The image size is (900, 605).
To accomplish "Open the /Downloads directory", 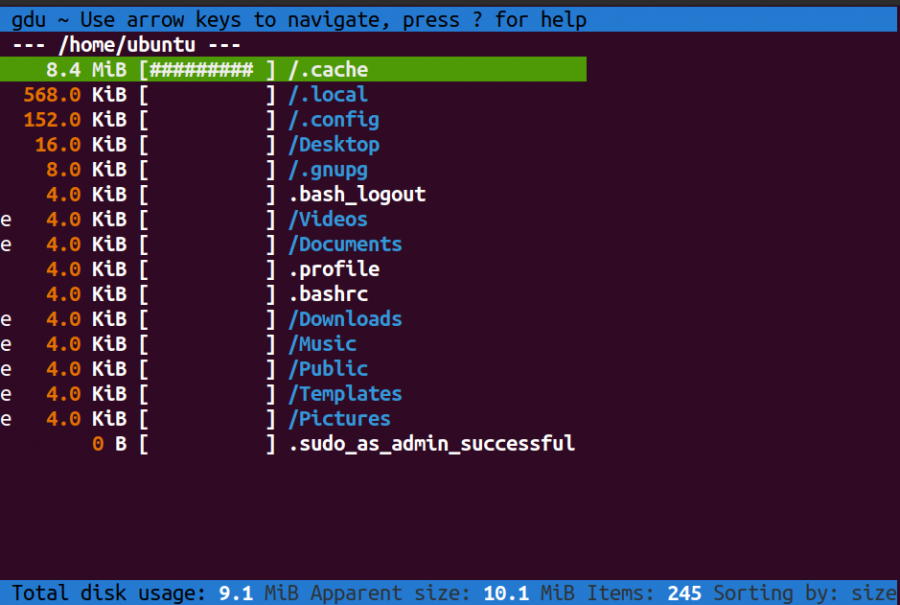I will coord(345,320).
